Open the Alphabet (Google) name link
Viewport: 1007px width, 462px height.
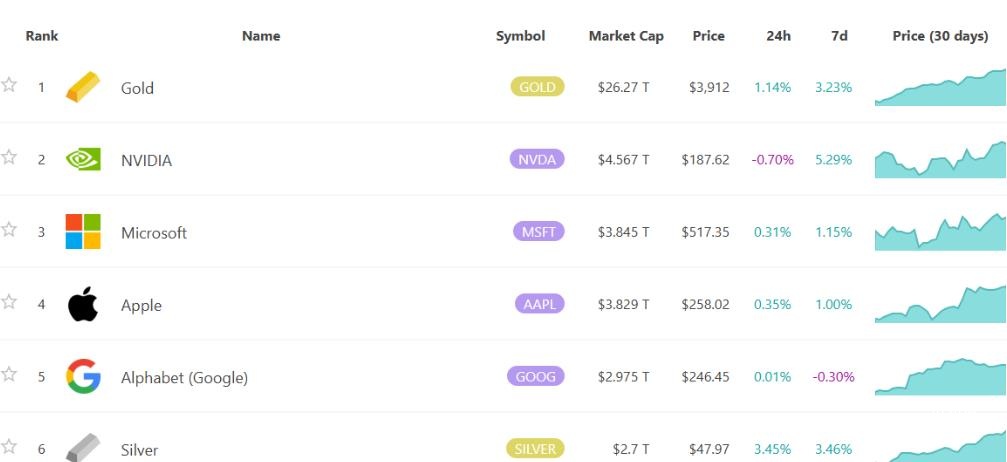pos(184,378)
